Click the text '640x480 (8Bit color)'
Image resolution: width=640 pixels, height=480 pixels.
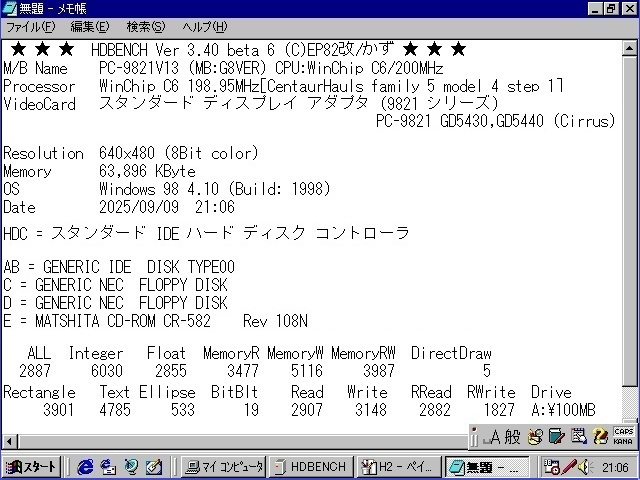click(x=179, y=153)
